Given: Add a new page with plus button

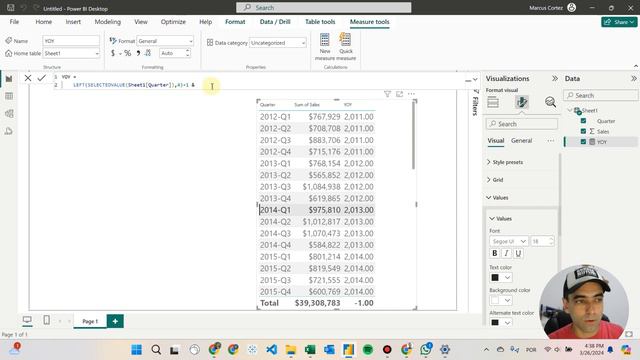Looking at the screenshot, I should tap(115, 321).
